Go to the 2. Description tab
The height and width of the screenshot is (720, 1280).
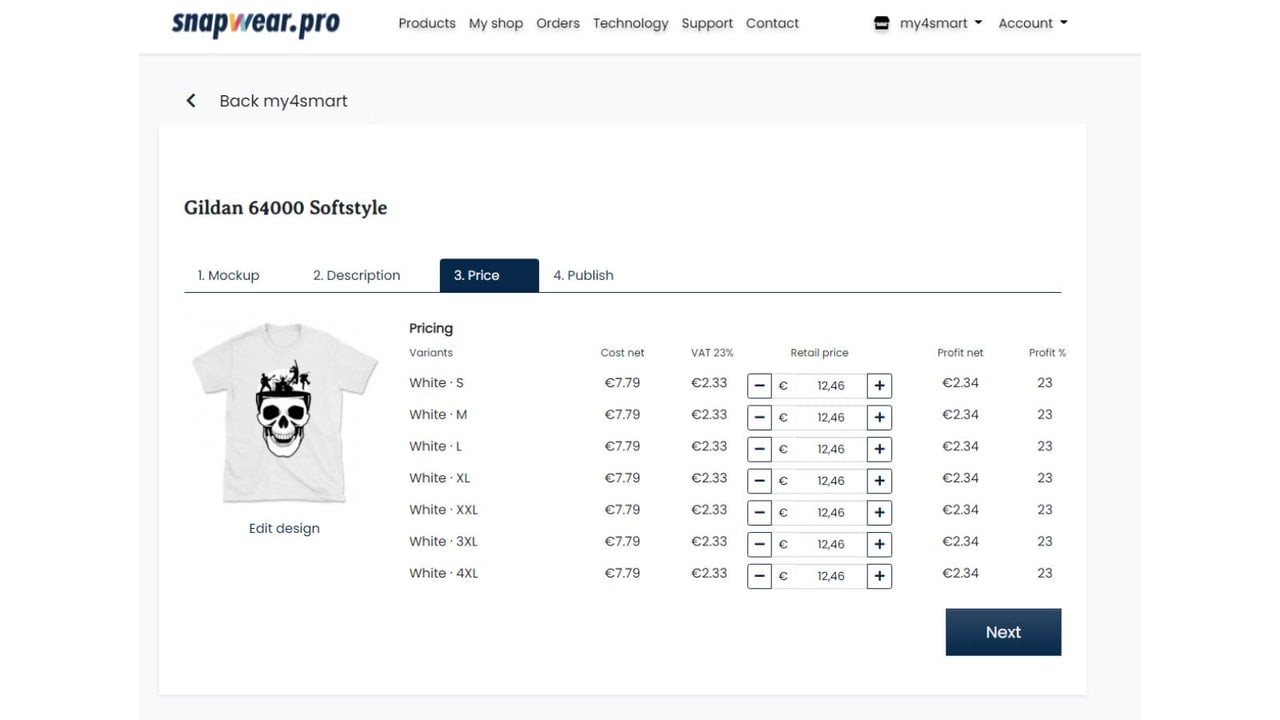click(x=356, y=275)
